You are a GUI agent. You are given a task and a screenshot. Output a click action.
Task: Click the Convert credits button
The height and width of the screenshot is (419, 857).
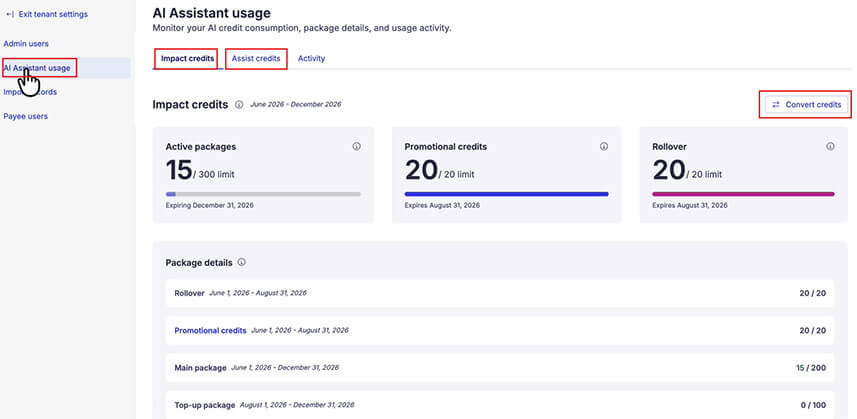(x=806, y=104)
